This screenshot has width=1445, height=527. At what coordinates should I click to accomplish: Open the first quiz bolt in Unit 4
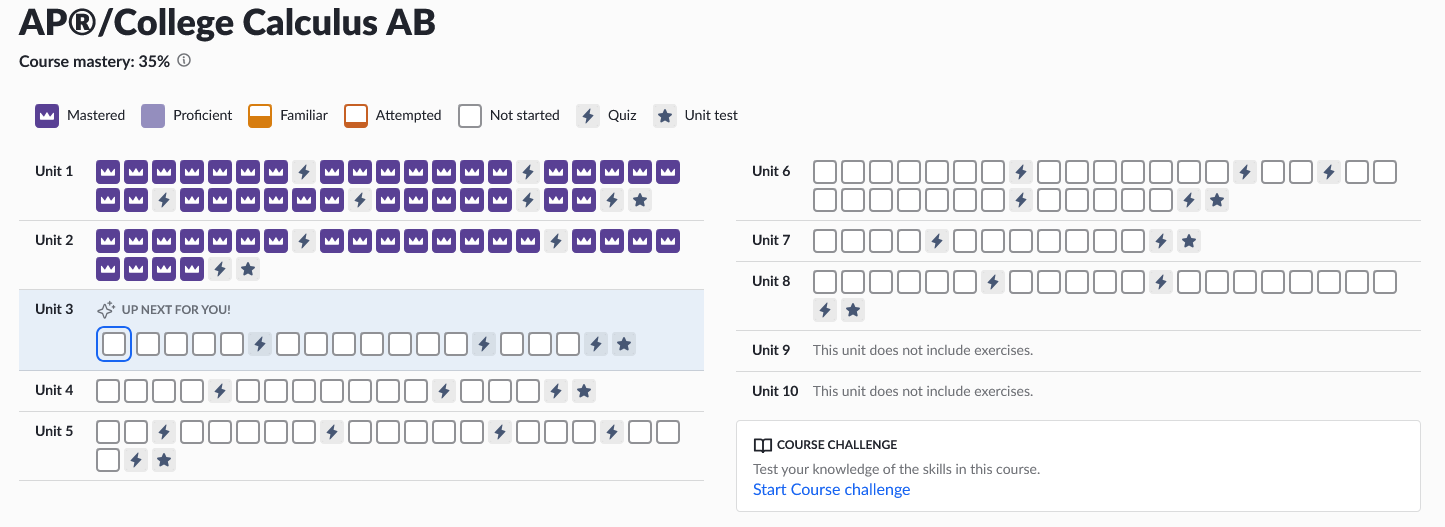tap(220, 390)
